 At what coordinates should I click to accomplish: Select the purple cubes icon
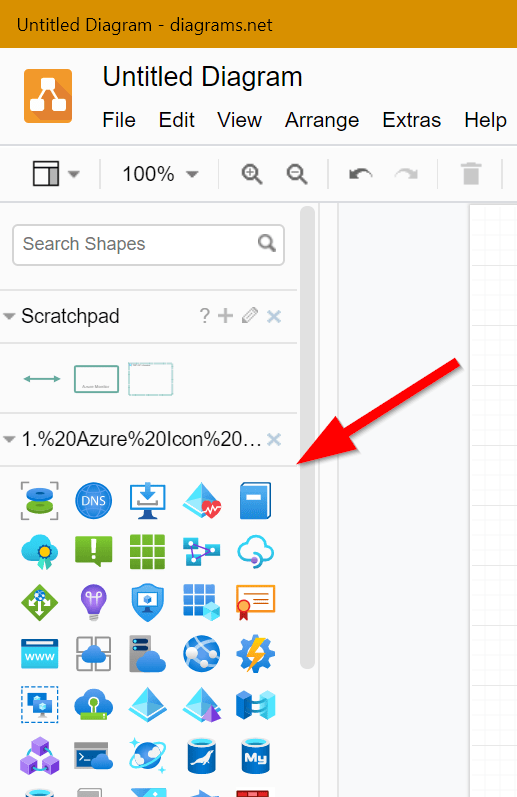pos(40,756)
